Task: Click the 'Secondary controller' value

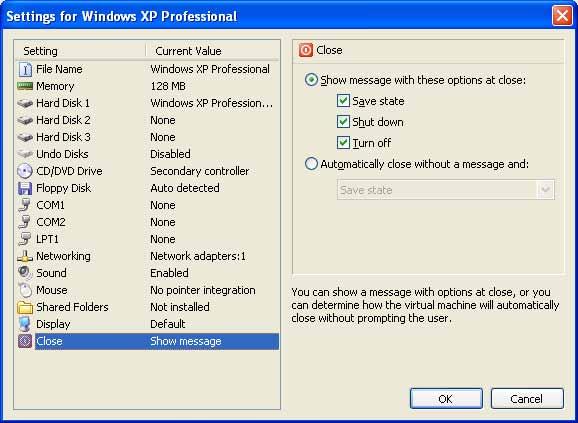Action: point(200,171)
